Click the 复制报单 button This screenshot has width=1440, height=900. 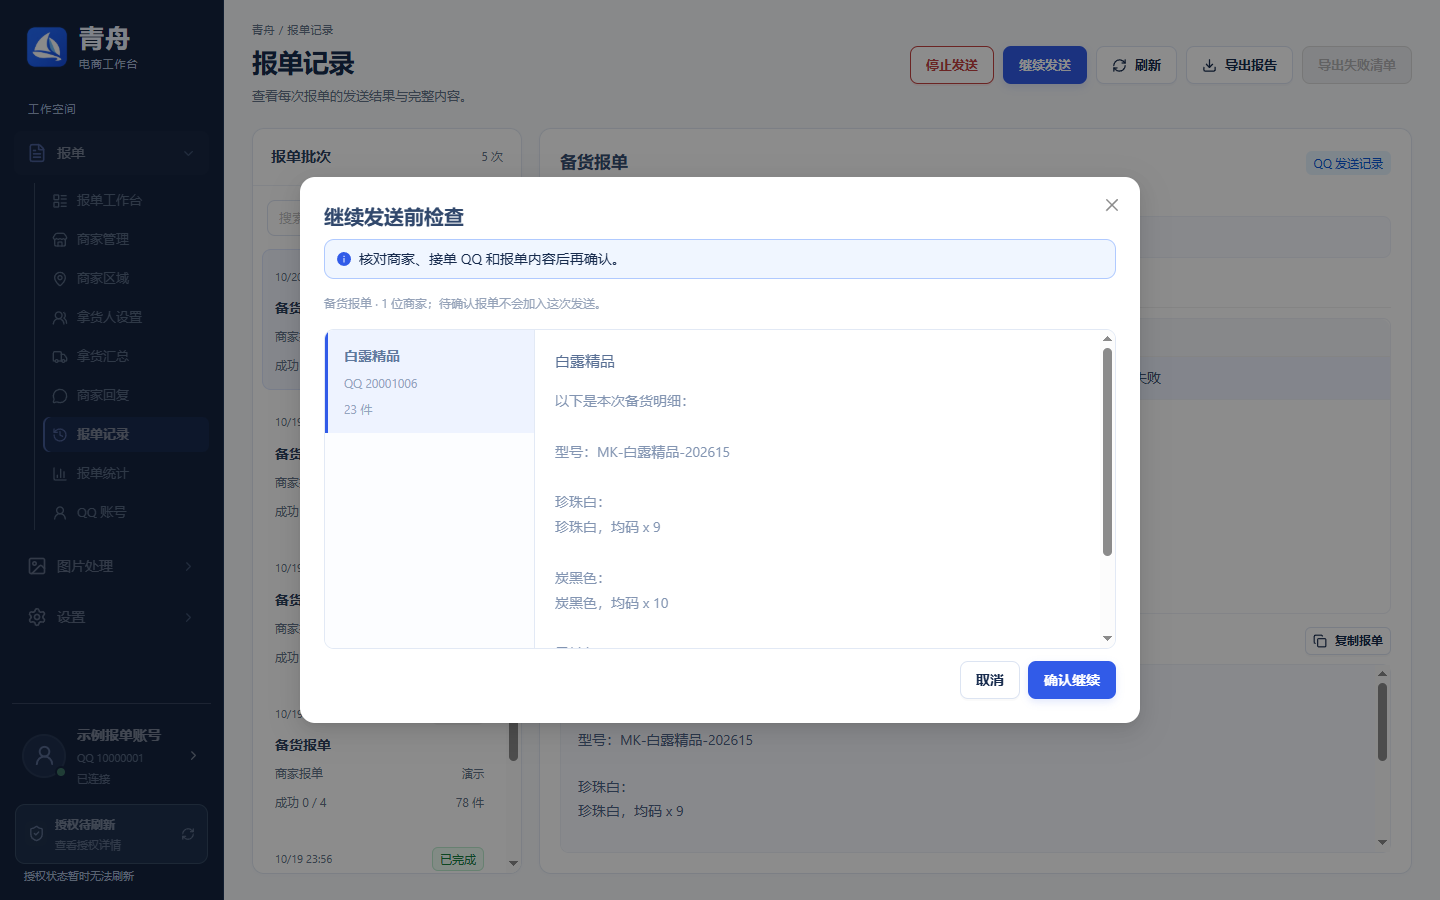click(x=1348, y=641)
